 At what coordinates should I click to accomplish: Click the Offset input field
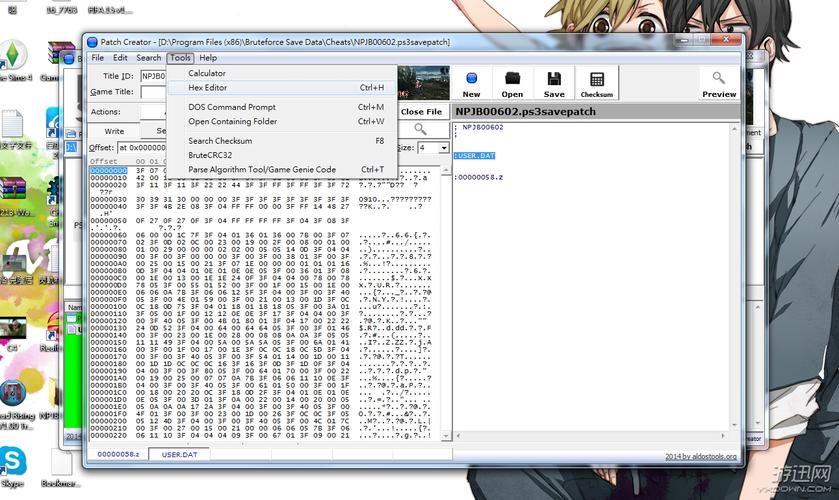[x=142, y=148]
